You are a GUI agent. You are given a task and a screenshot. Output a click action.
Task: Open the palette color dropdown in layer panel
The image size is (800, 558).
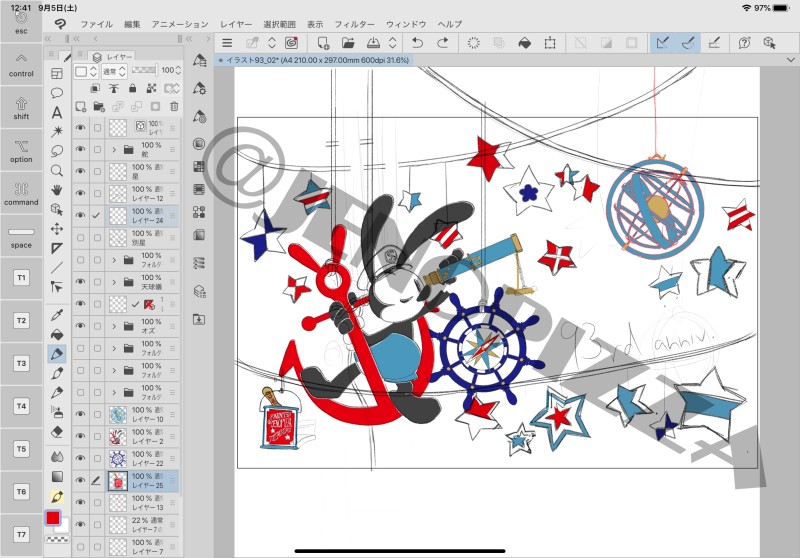[86, 71]
